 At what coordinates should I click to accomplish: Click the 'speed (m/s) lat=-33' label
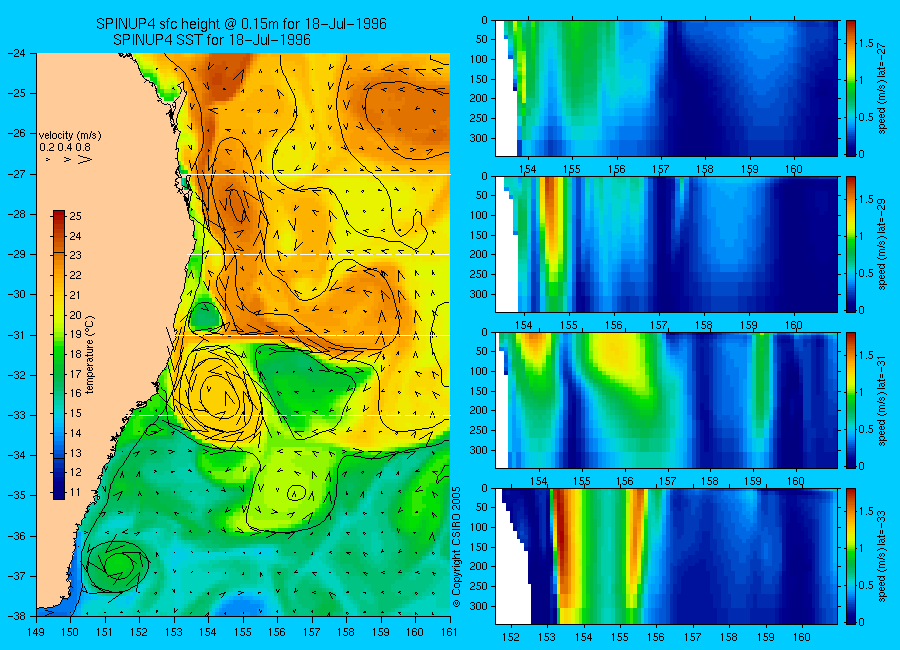[x=883, y=556]
